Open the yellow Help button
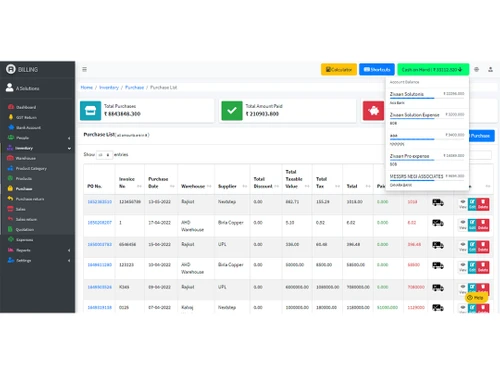500x375 pixels. [x=476, y=298]
